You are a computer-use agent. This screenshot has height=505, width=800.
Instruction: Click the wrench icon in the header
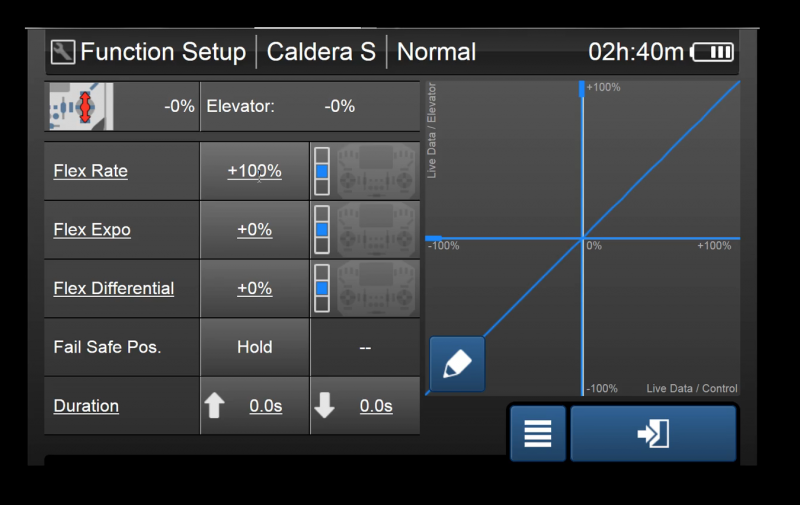coord(63,52)
